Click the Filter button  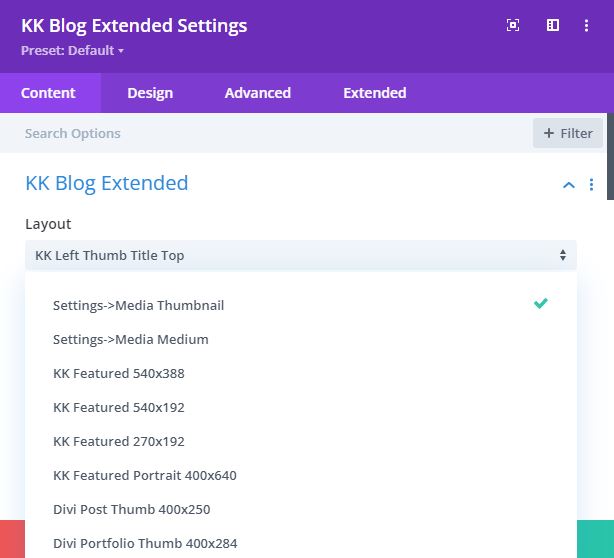click(x=568, y=134)
